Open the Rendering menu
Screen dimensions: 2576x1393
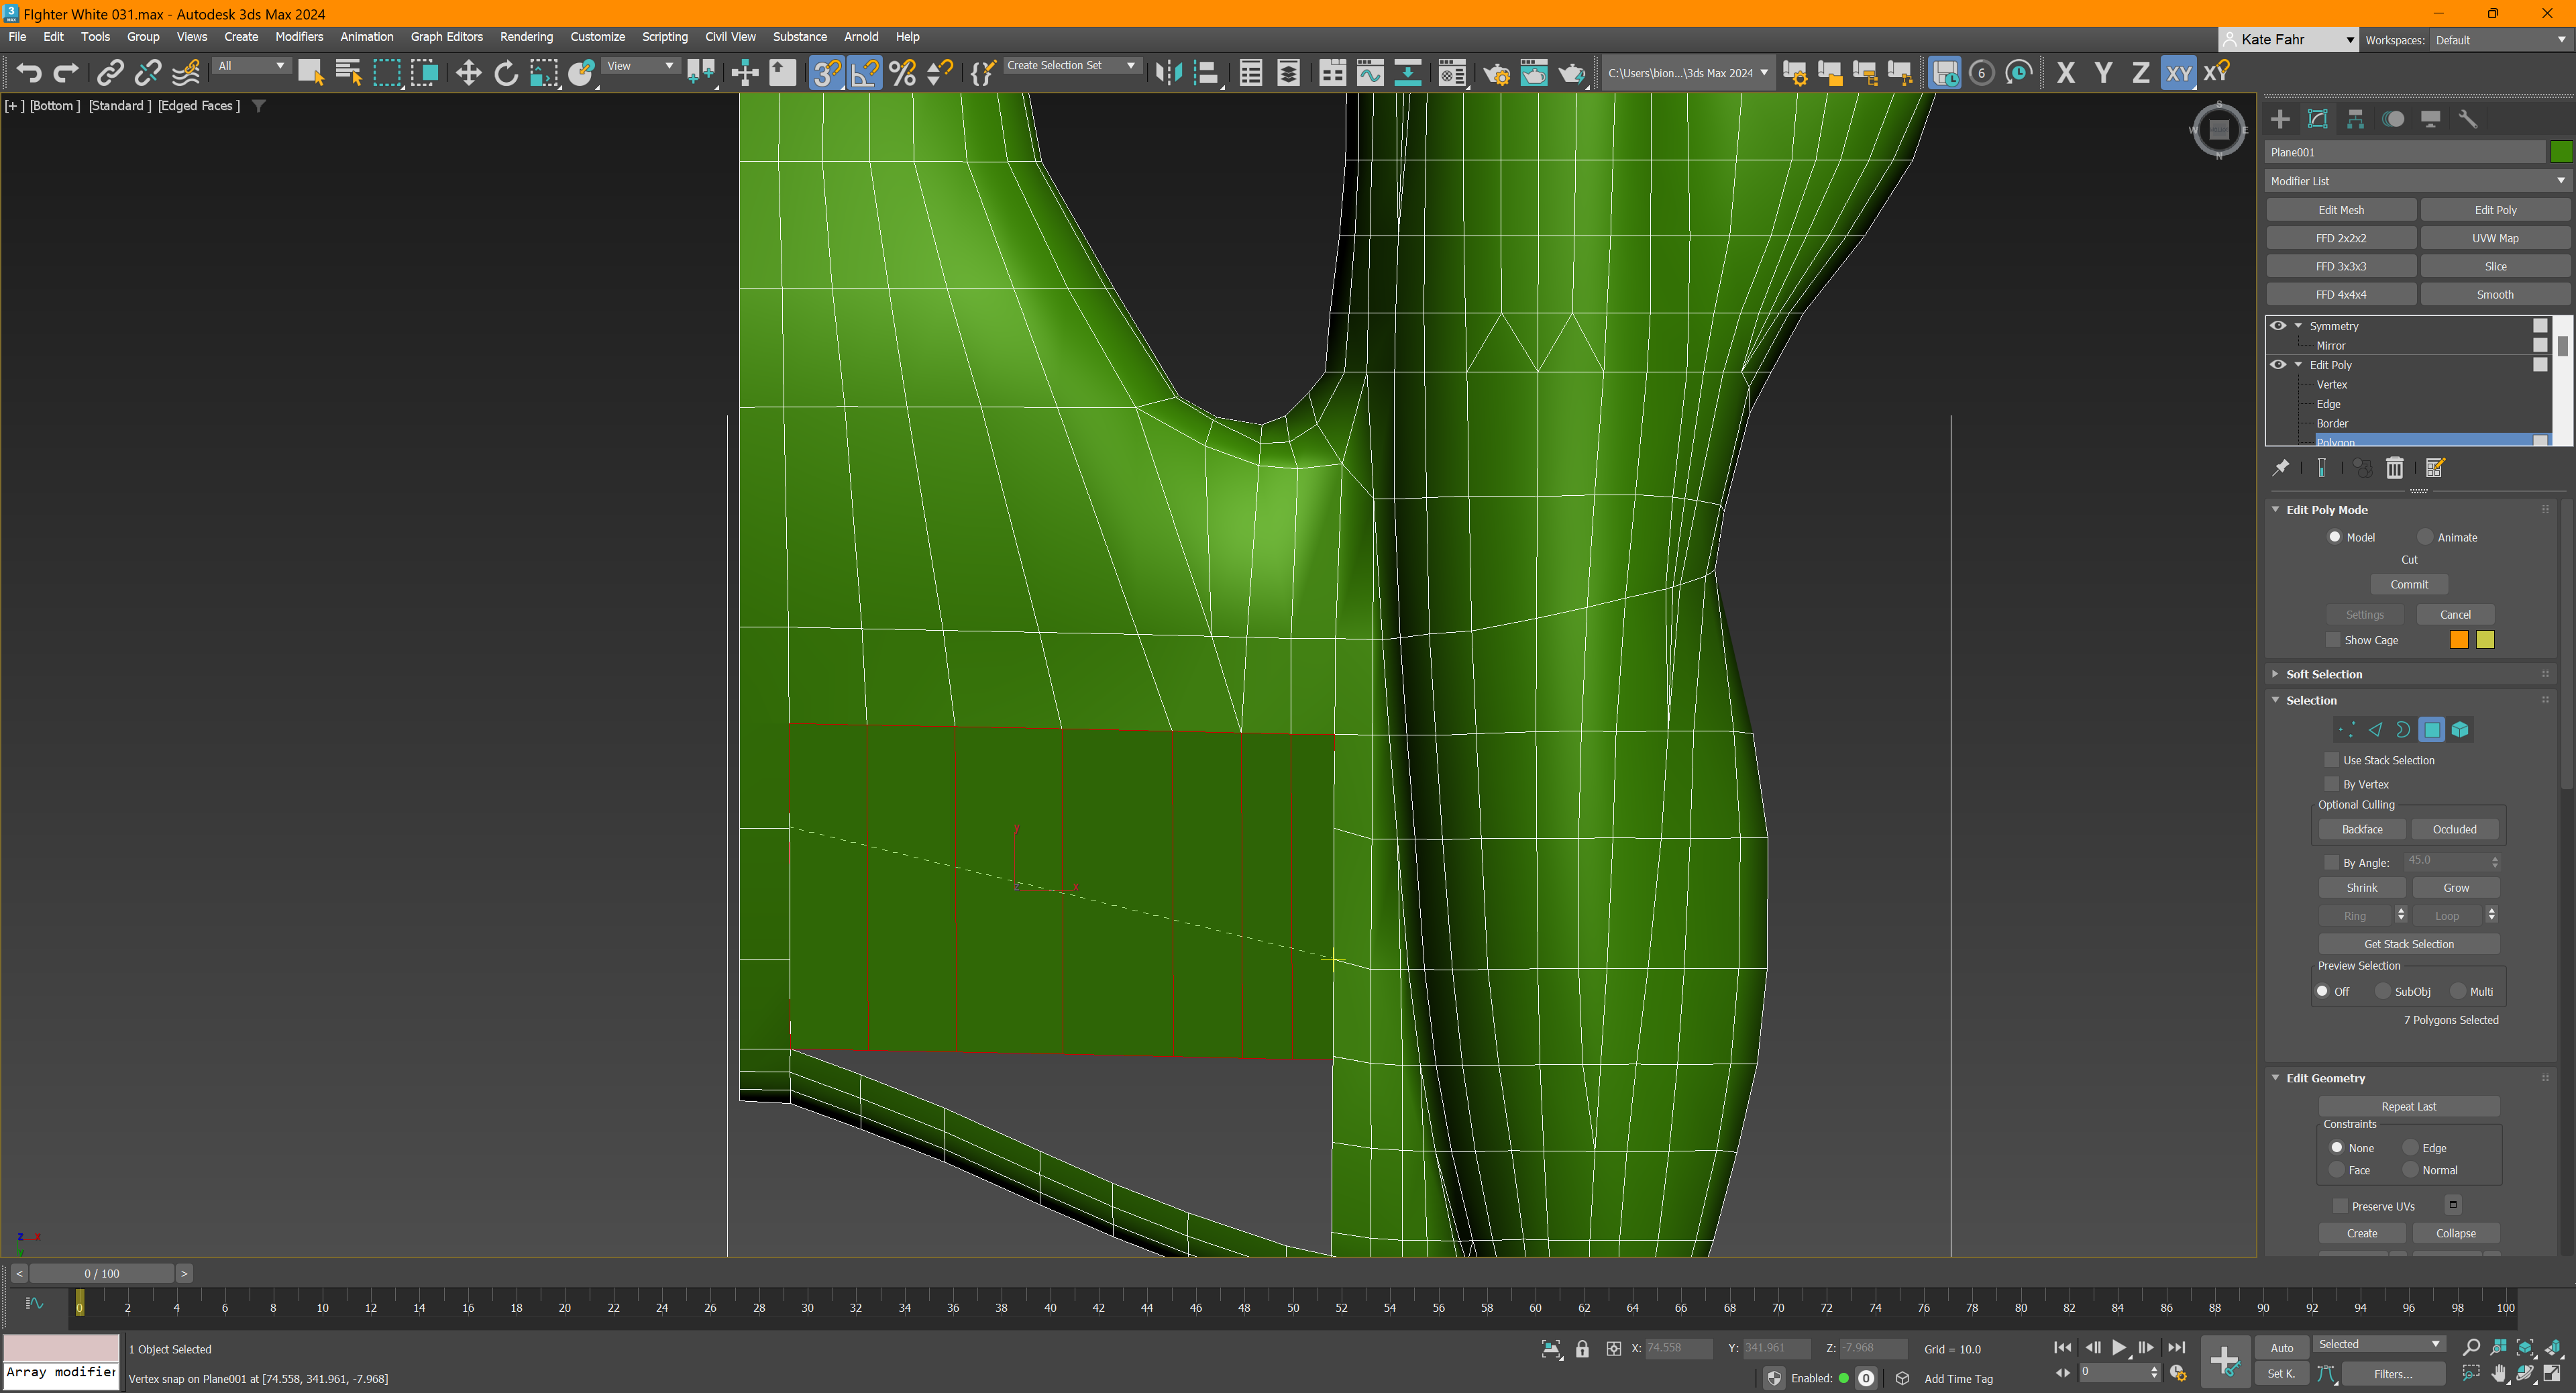(527, 37)
